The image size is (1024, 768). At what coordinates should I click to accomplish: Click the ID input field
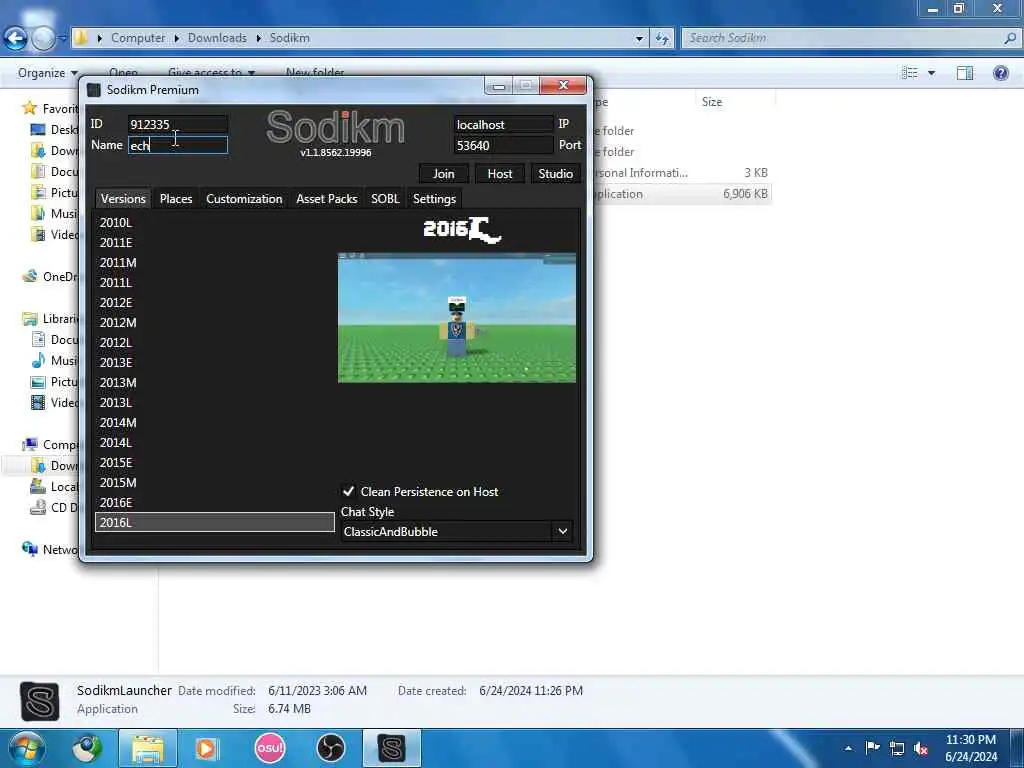(178, 124)
